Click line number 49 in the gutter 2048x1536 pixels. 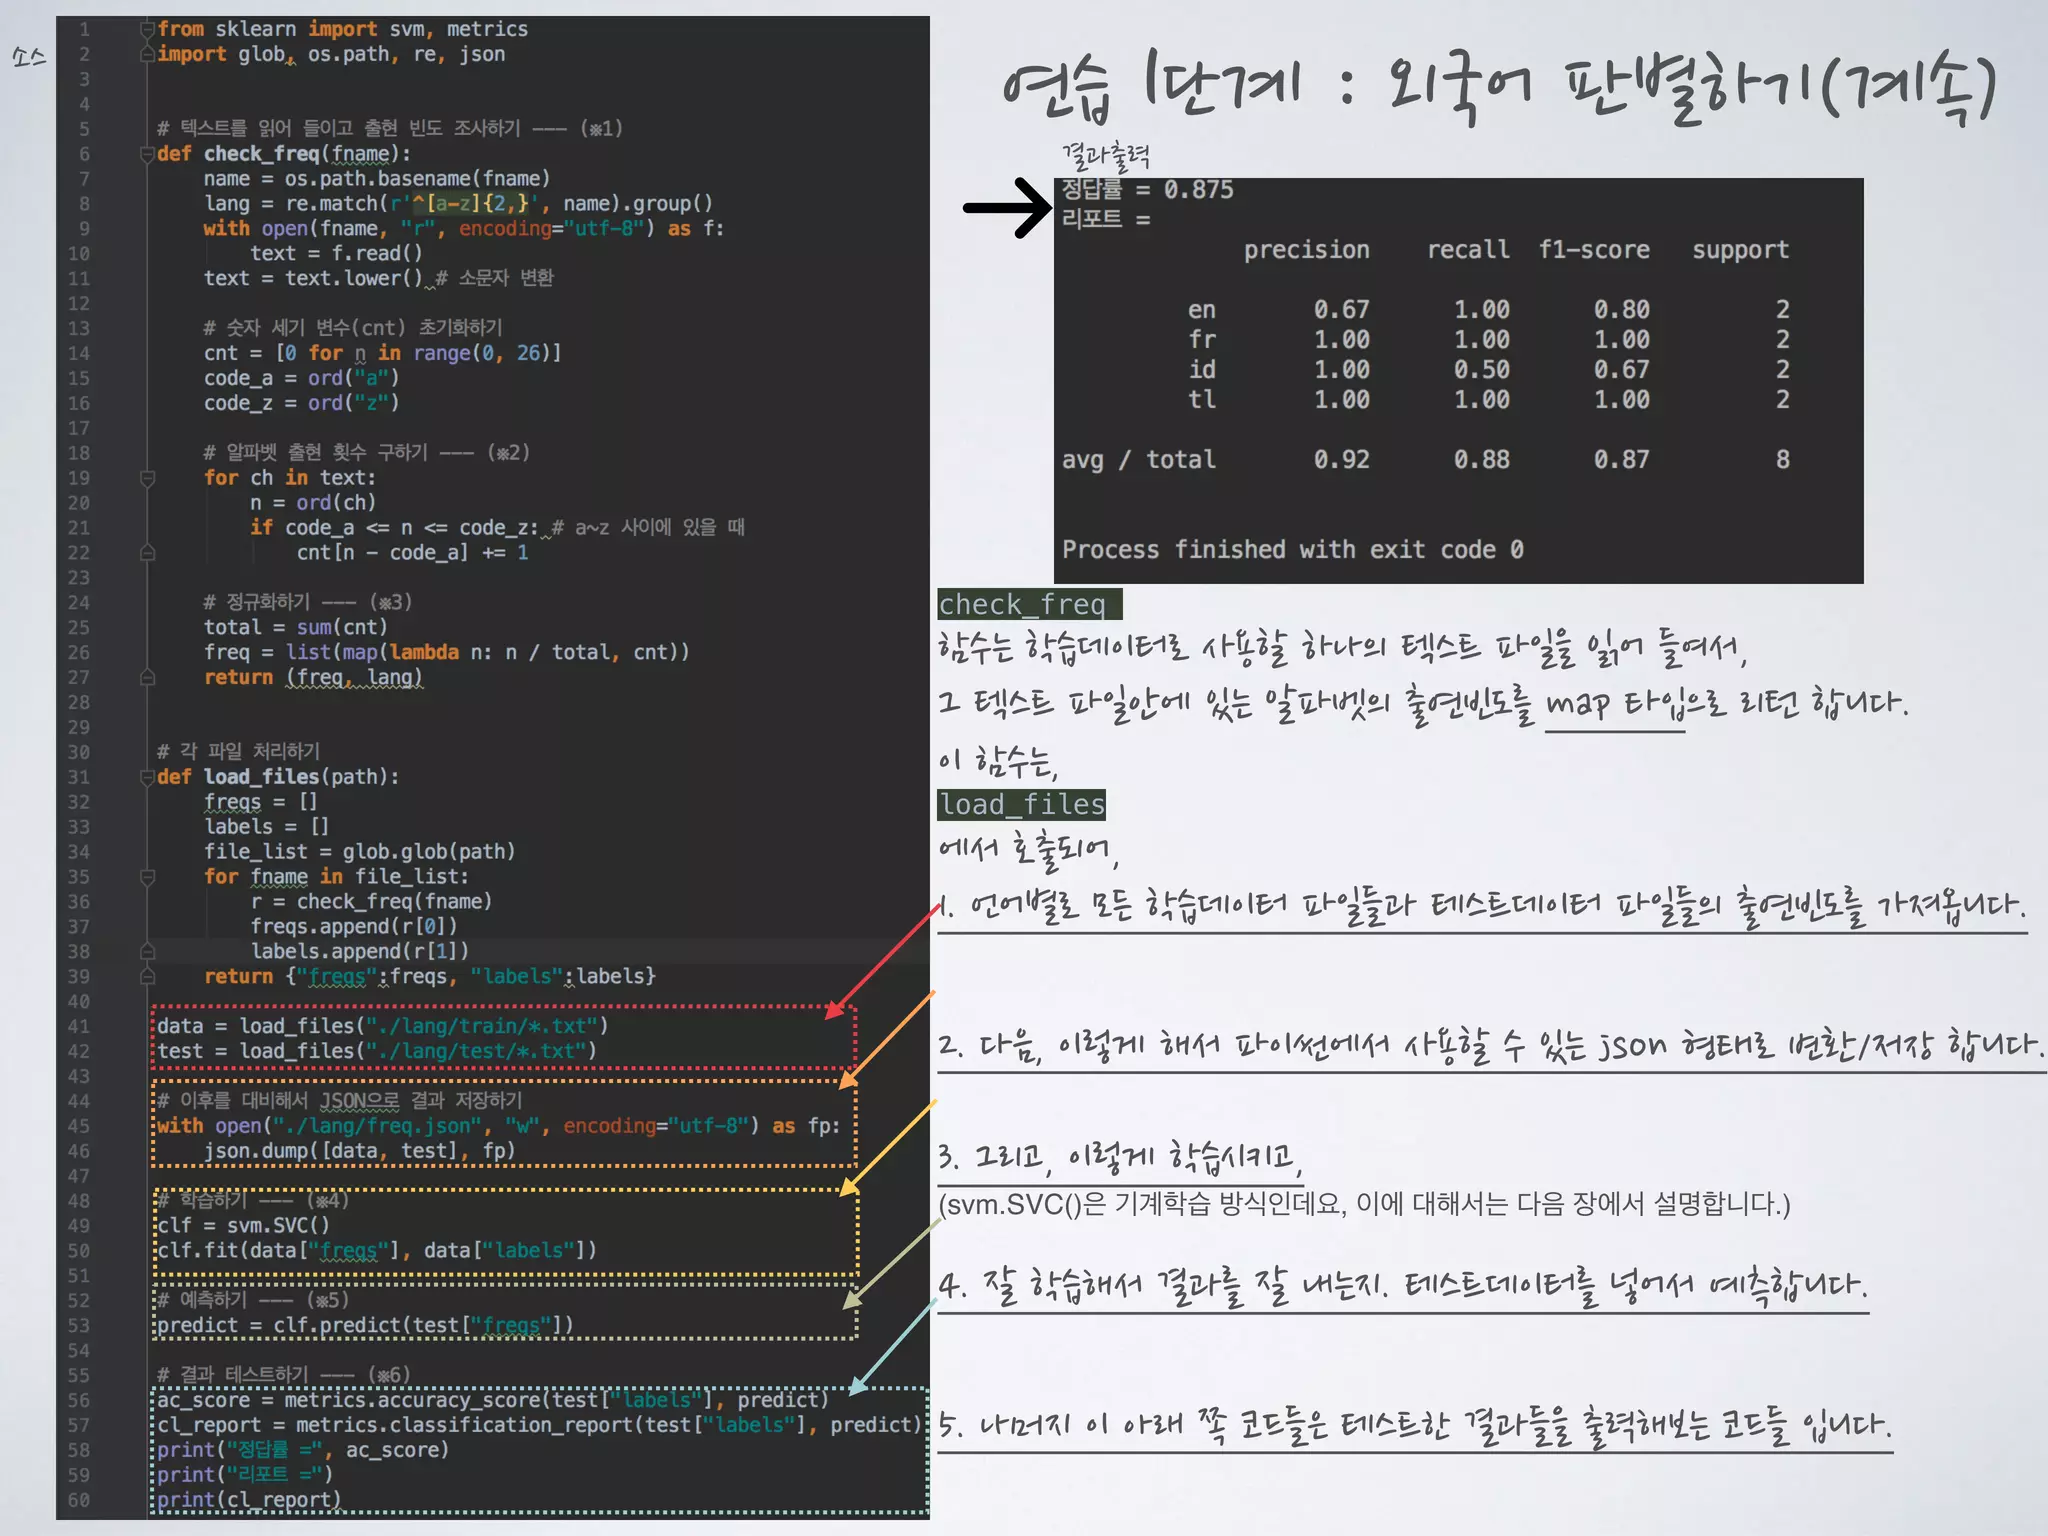click(x=79, y=1225)
